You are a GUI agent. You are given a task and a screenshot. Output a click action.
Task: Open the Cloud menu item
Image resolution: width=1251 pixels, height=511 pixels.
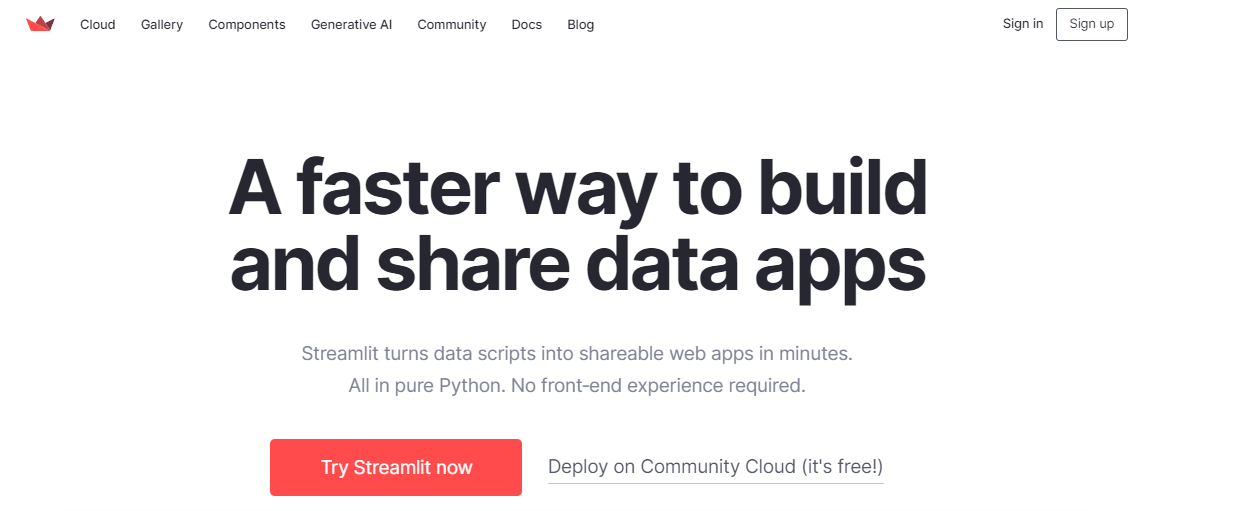[x=98, y=24]
